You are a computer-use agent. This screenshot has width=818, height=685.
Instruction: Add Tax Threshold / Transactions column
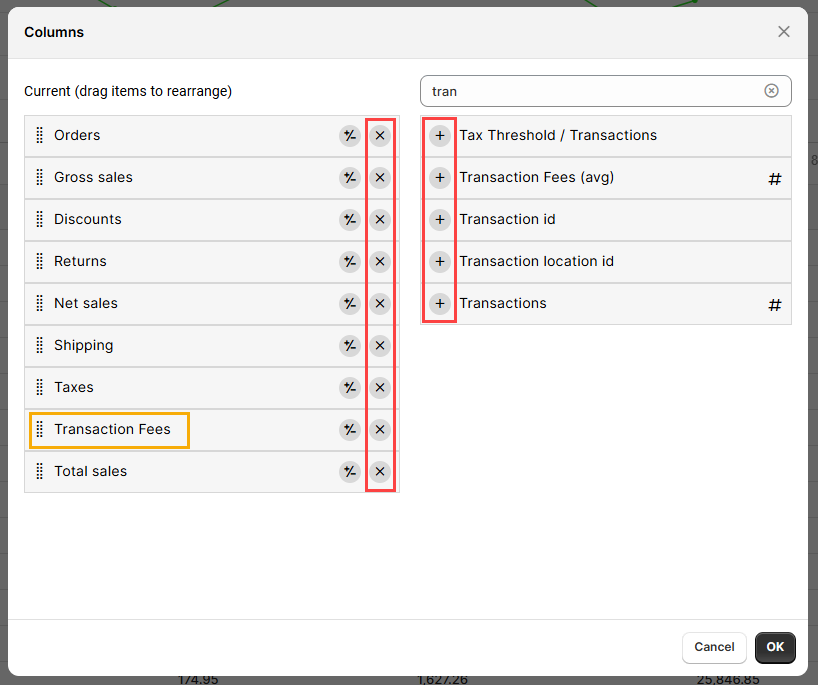point(440,136)
